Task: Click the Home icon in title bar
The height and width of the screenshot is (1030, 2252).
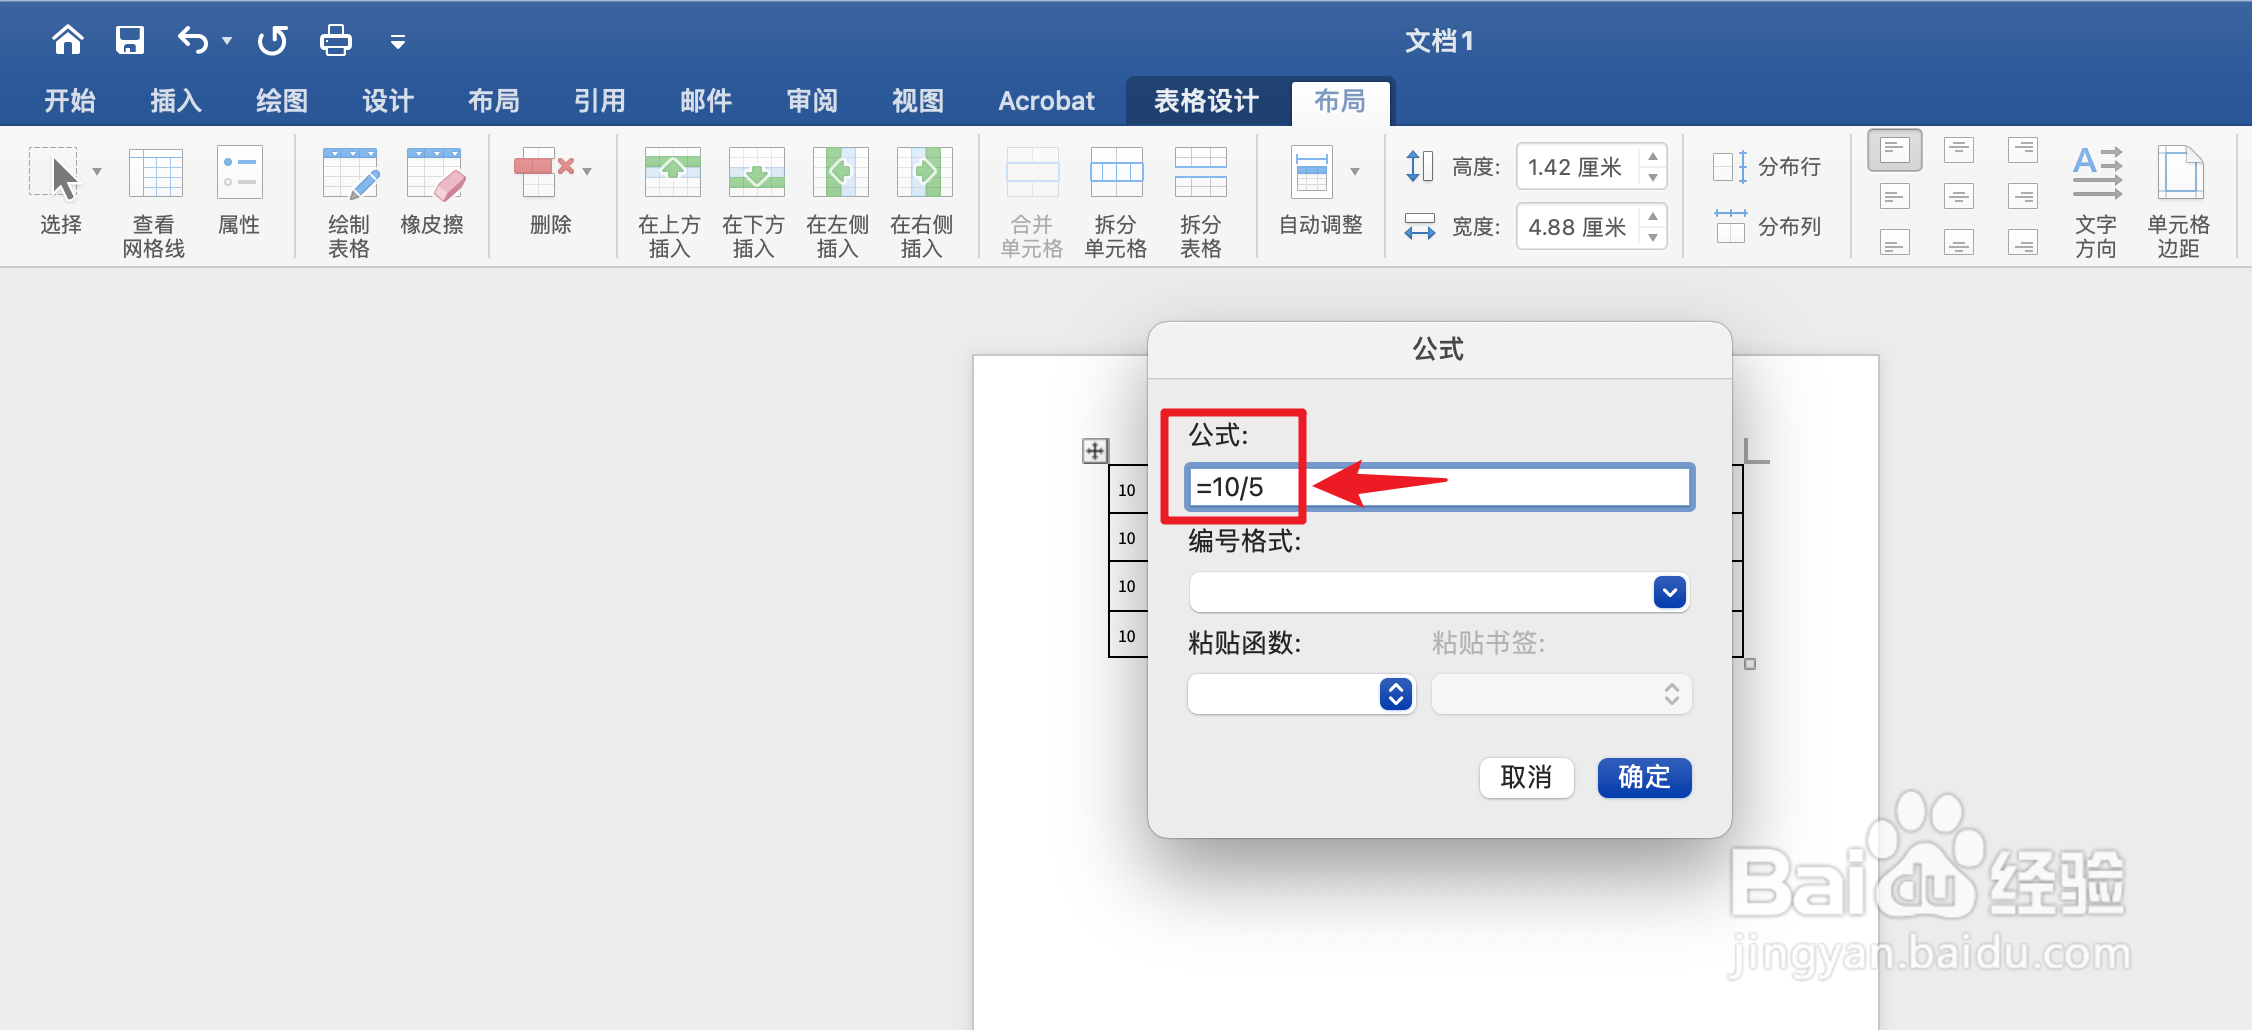Action: (68, 40)
